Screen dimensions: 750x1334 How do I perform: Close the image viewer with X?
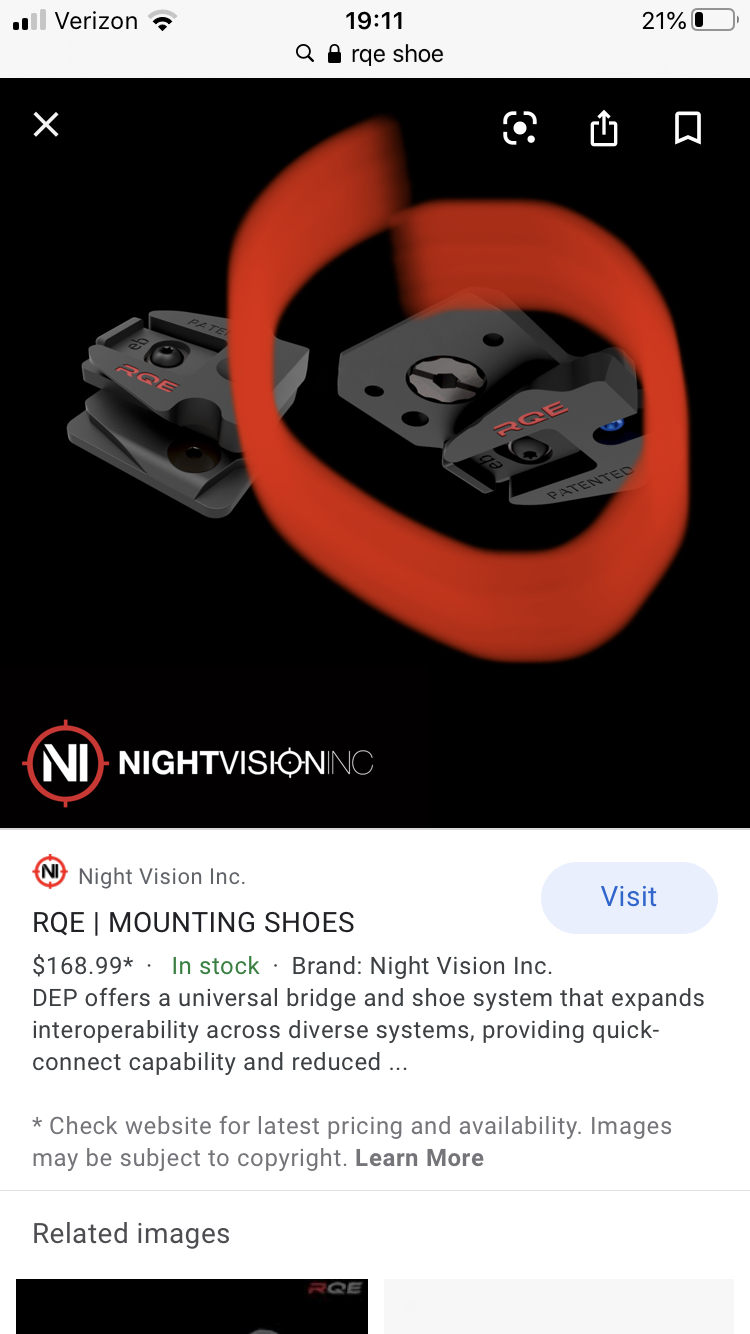(46, 125)
